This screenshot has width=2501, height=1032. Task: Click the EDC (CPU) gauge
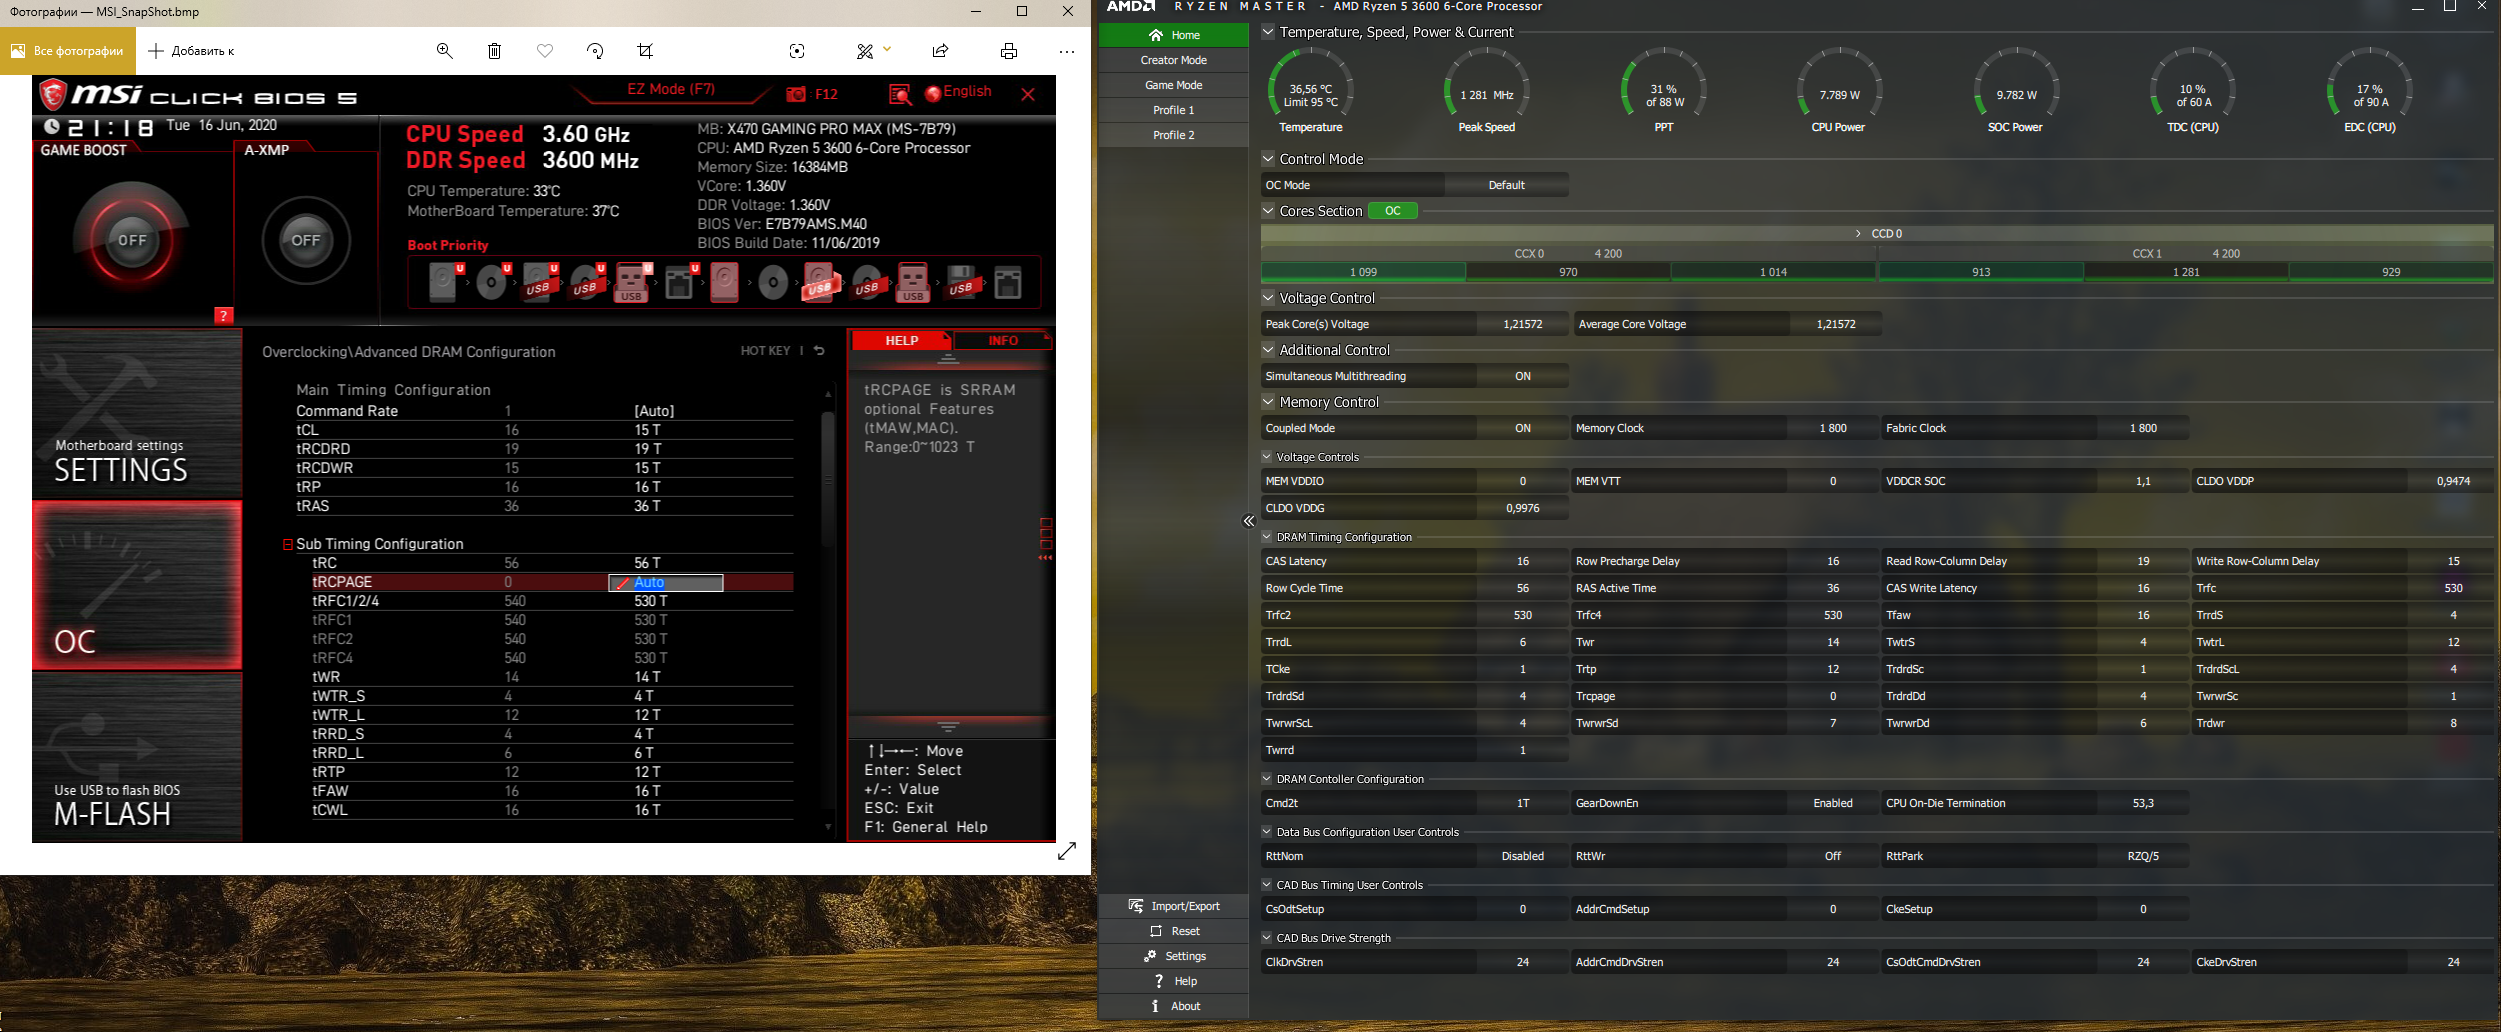pos(2370,90)
